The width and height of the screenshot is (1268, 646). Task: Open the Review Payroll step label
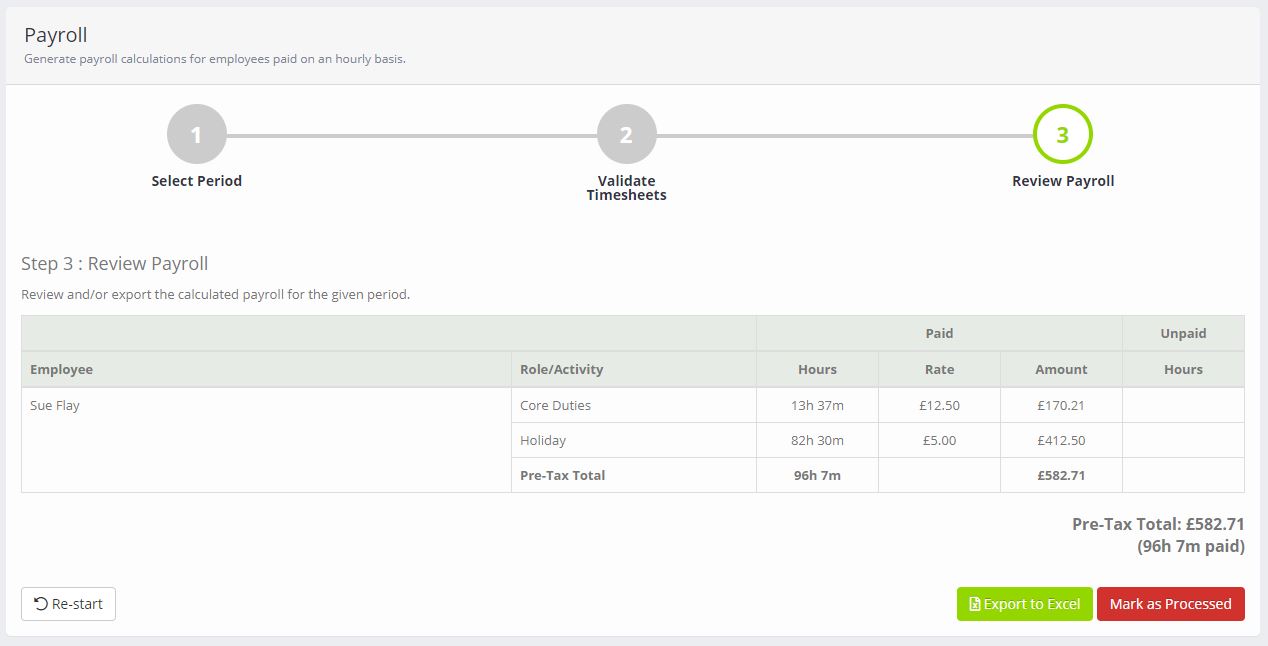click(x=1063, y=181)
